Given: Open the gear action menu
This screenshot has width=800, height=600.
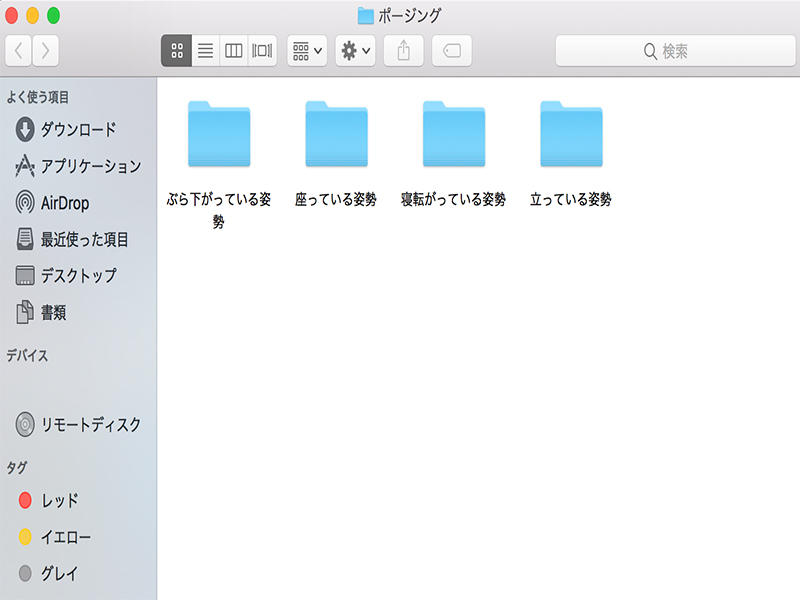Looking at the screenshot, I should point(356,51).
